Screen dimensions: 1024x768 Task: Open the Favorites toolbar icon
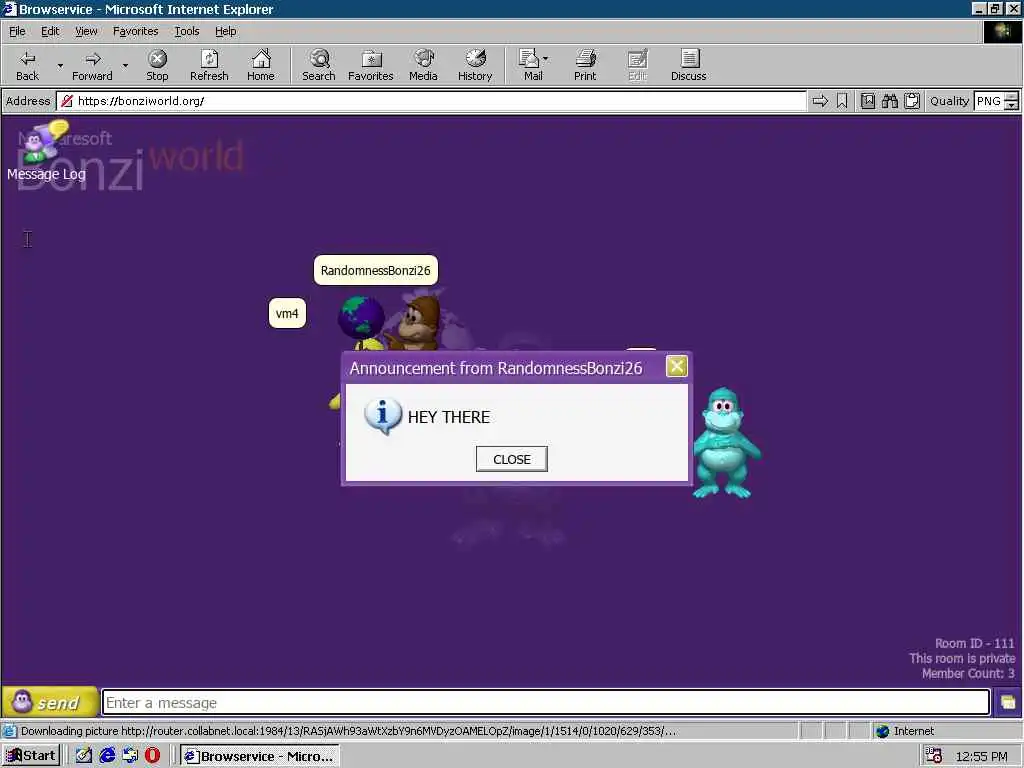370,65
